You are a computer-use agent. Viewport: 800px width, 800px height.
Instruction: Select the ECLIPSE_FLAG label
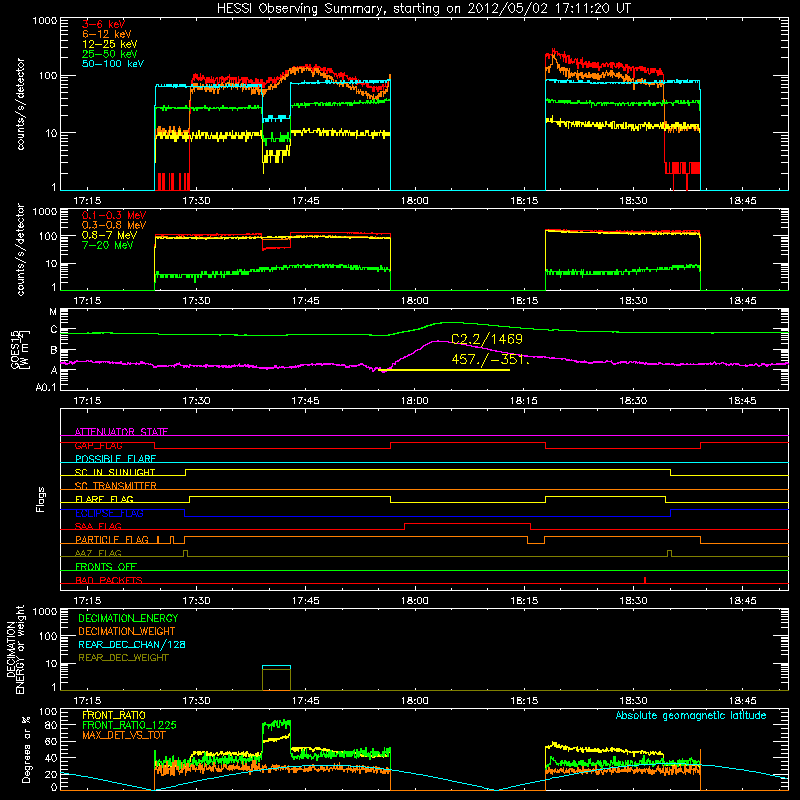pyautogui.click(x=109, y=513)
